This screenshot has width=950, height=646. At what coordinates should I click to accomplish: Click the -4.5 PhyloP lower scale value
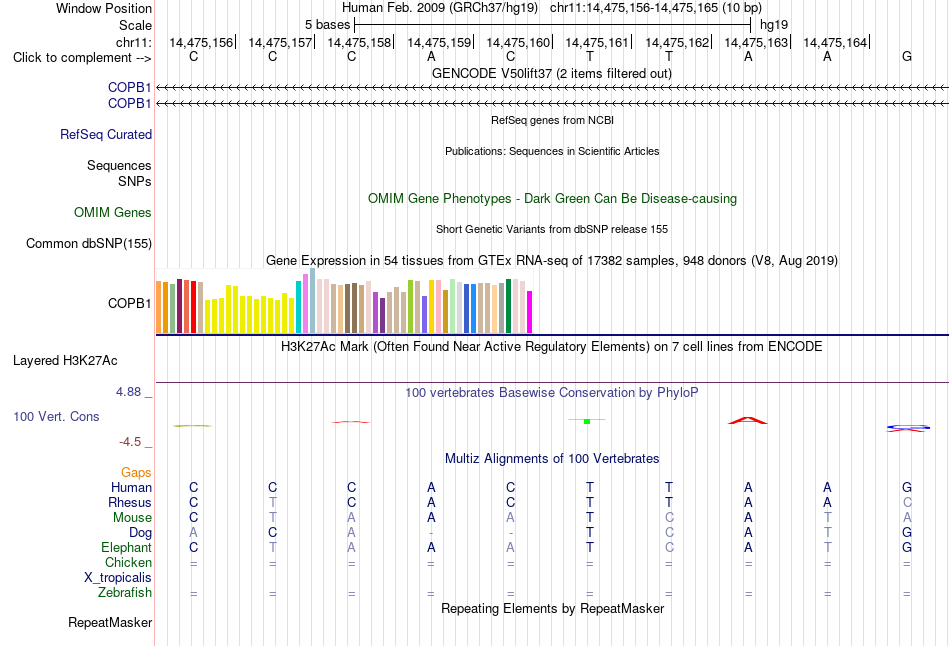point(130,442)
